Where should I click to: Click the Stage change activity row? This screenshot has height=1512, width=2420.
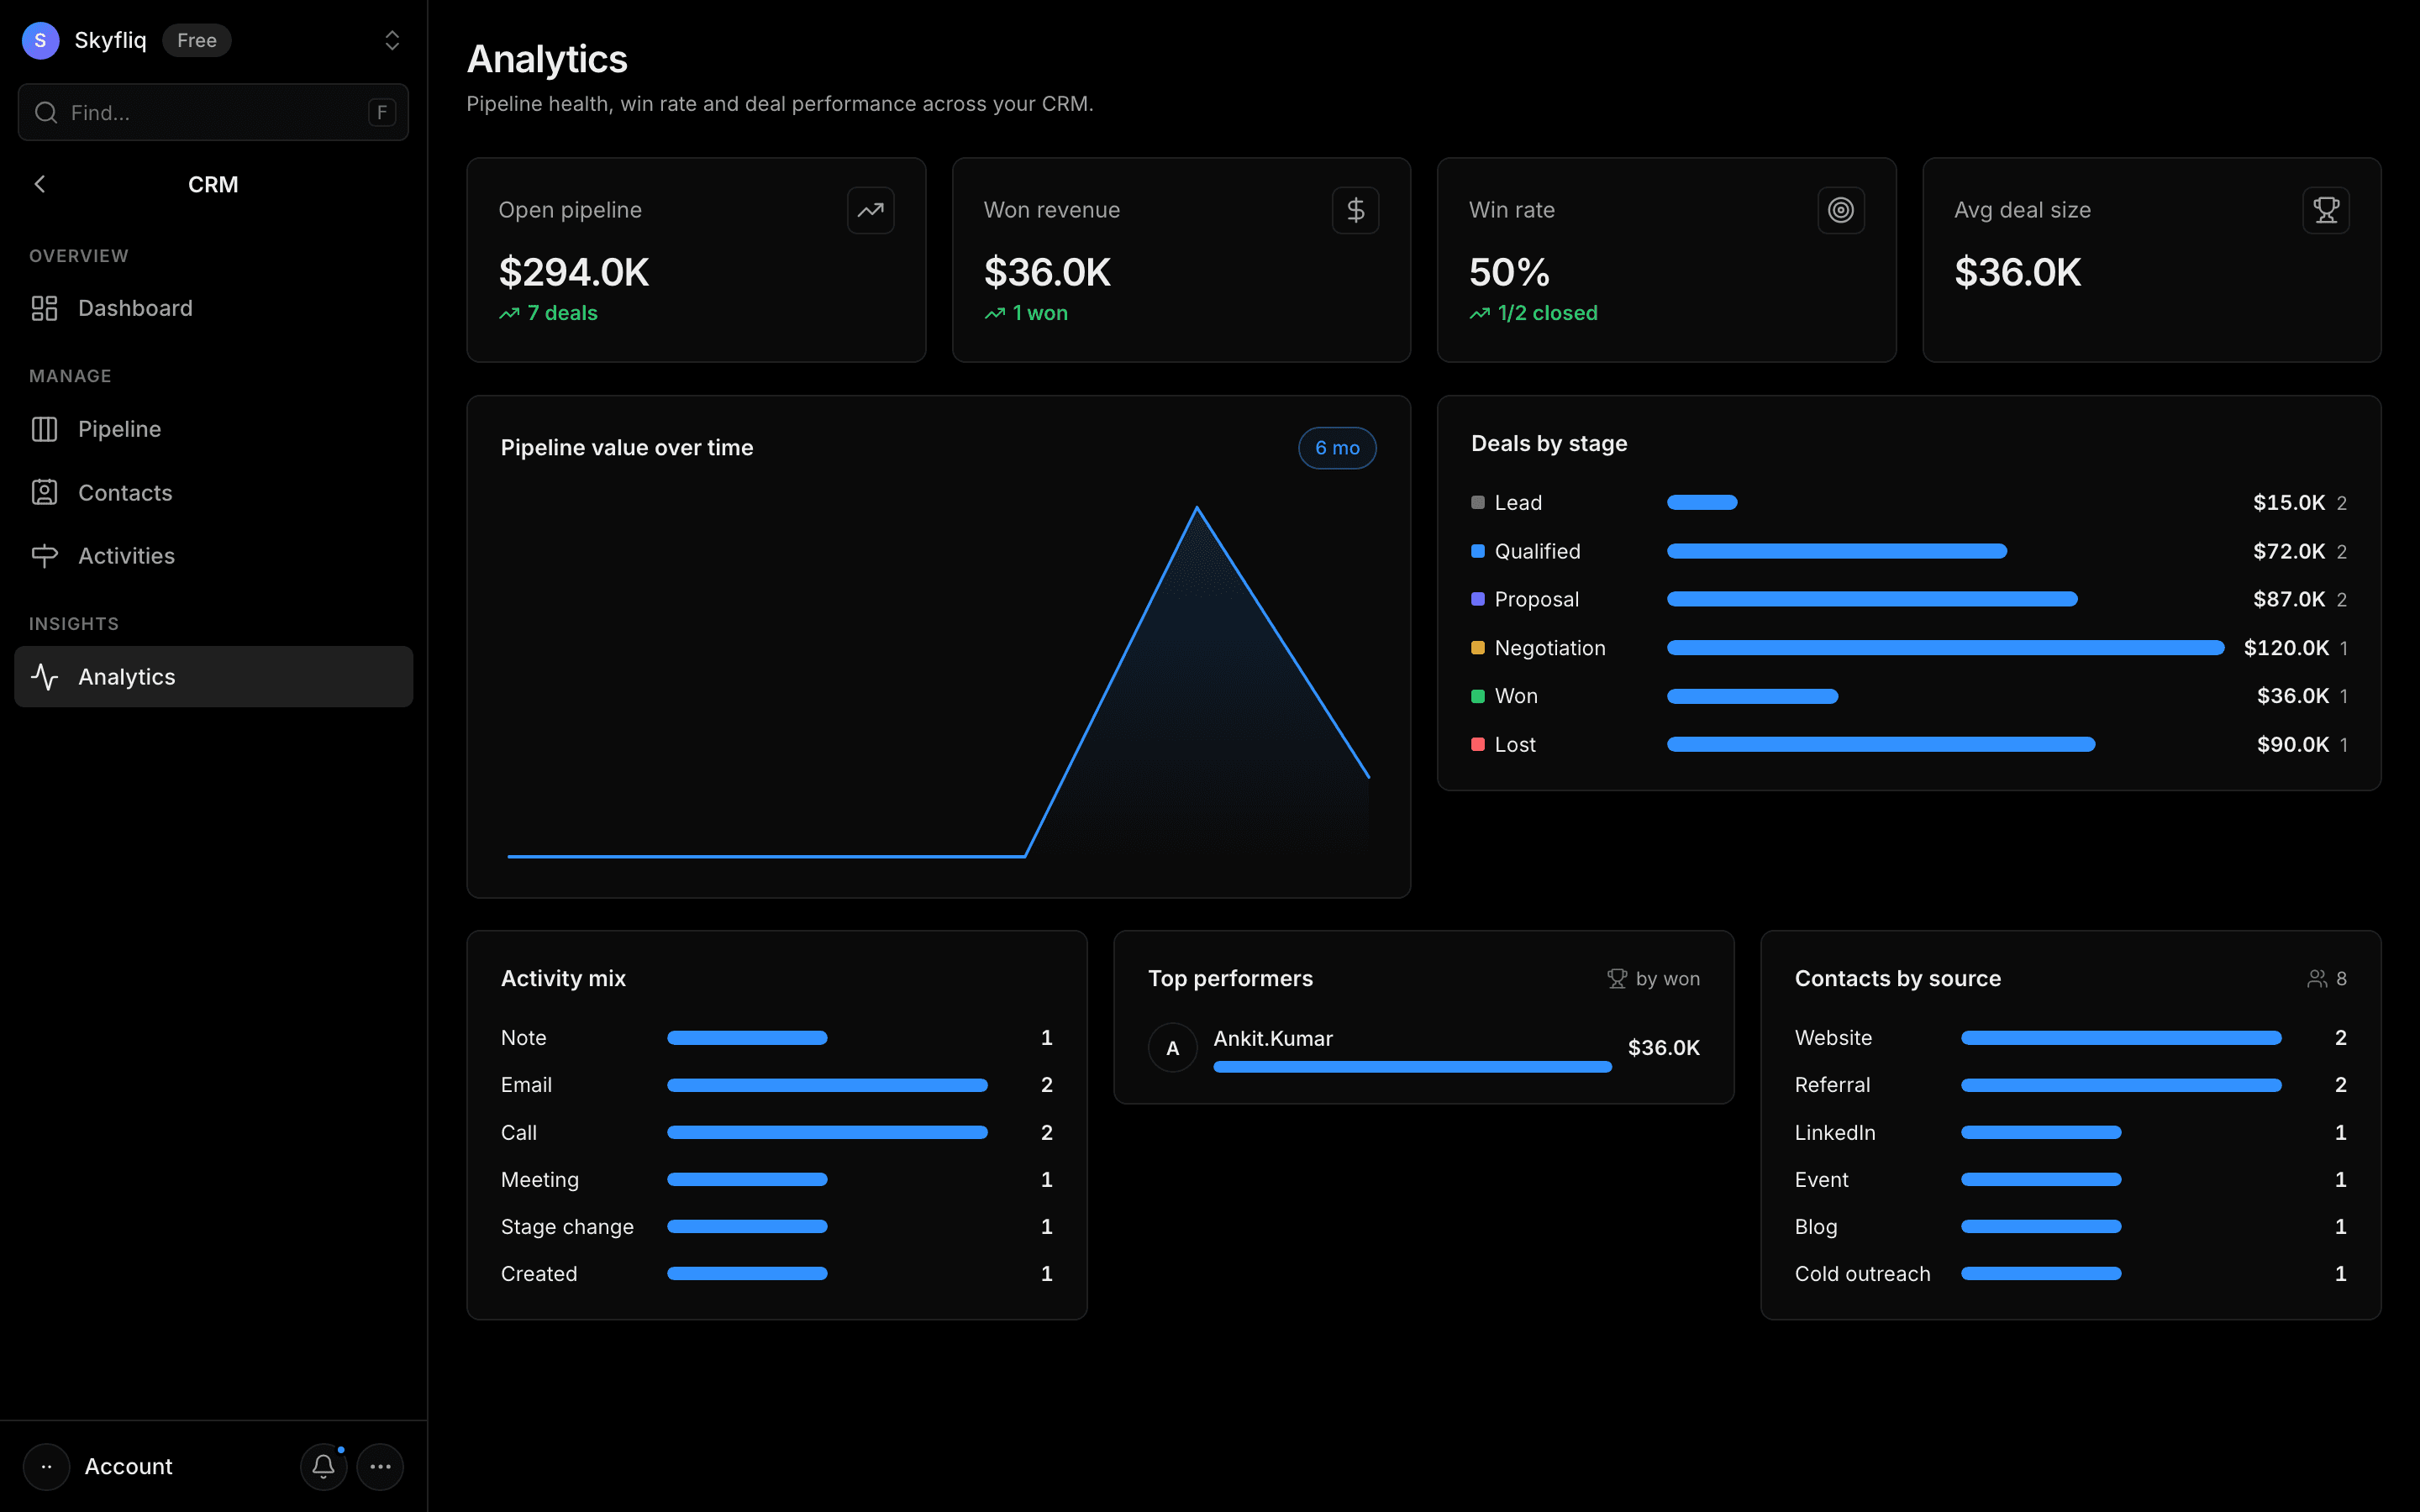pos(777,1226)
